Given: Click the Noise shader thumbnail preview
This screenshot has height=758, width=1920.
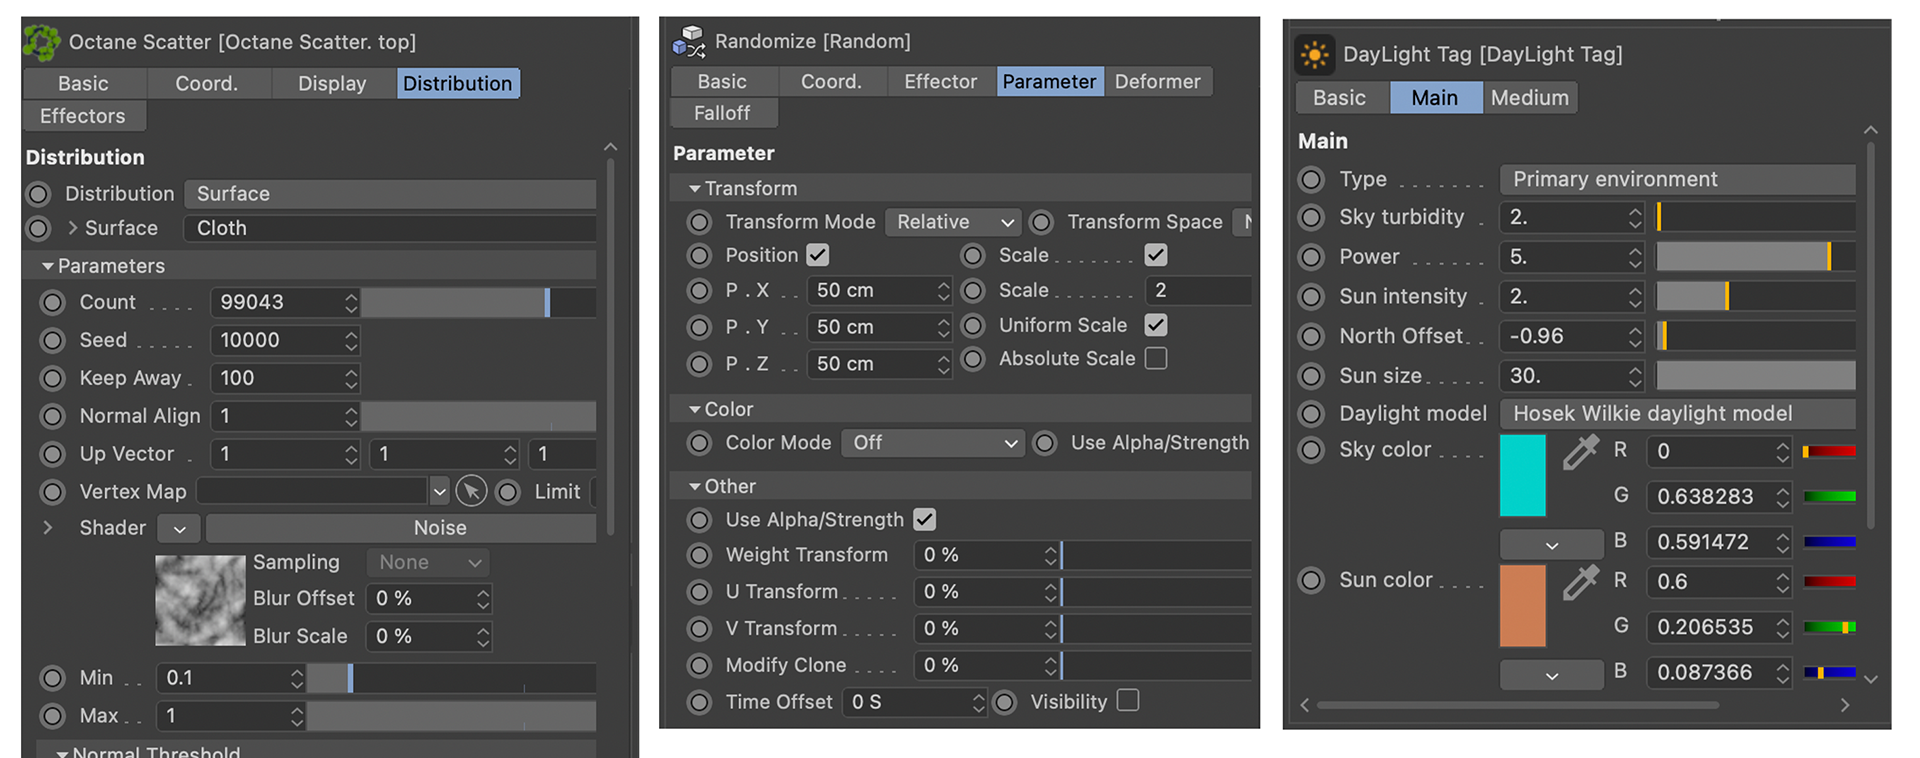Looking at the screenshot, I should [200, 600].
